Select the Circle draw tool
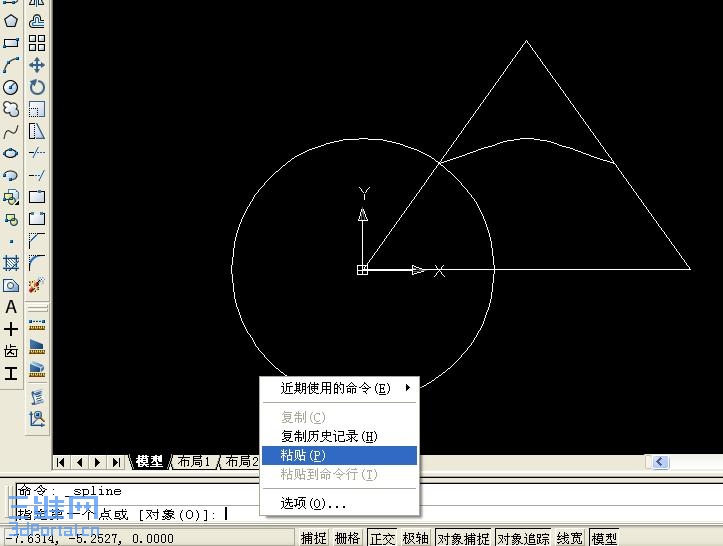 [x=11, y=87]
